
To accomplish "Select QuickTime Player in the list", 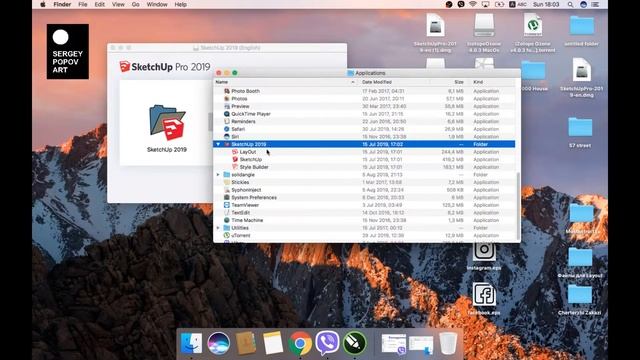I will (x=364, y=114).
